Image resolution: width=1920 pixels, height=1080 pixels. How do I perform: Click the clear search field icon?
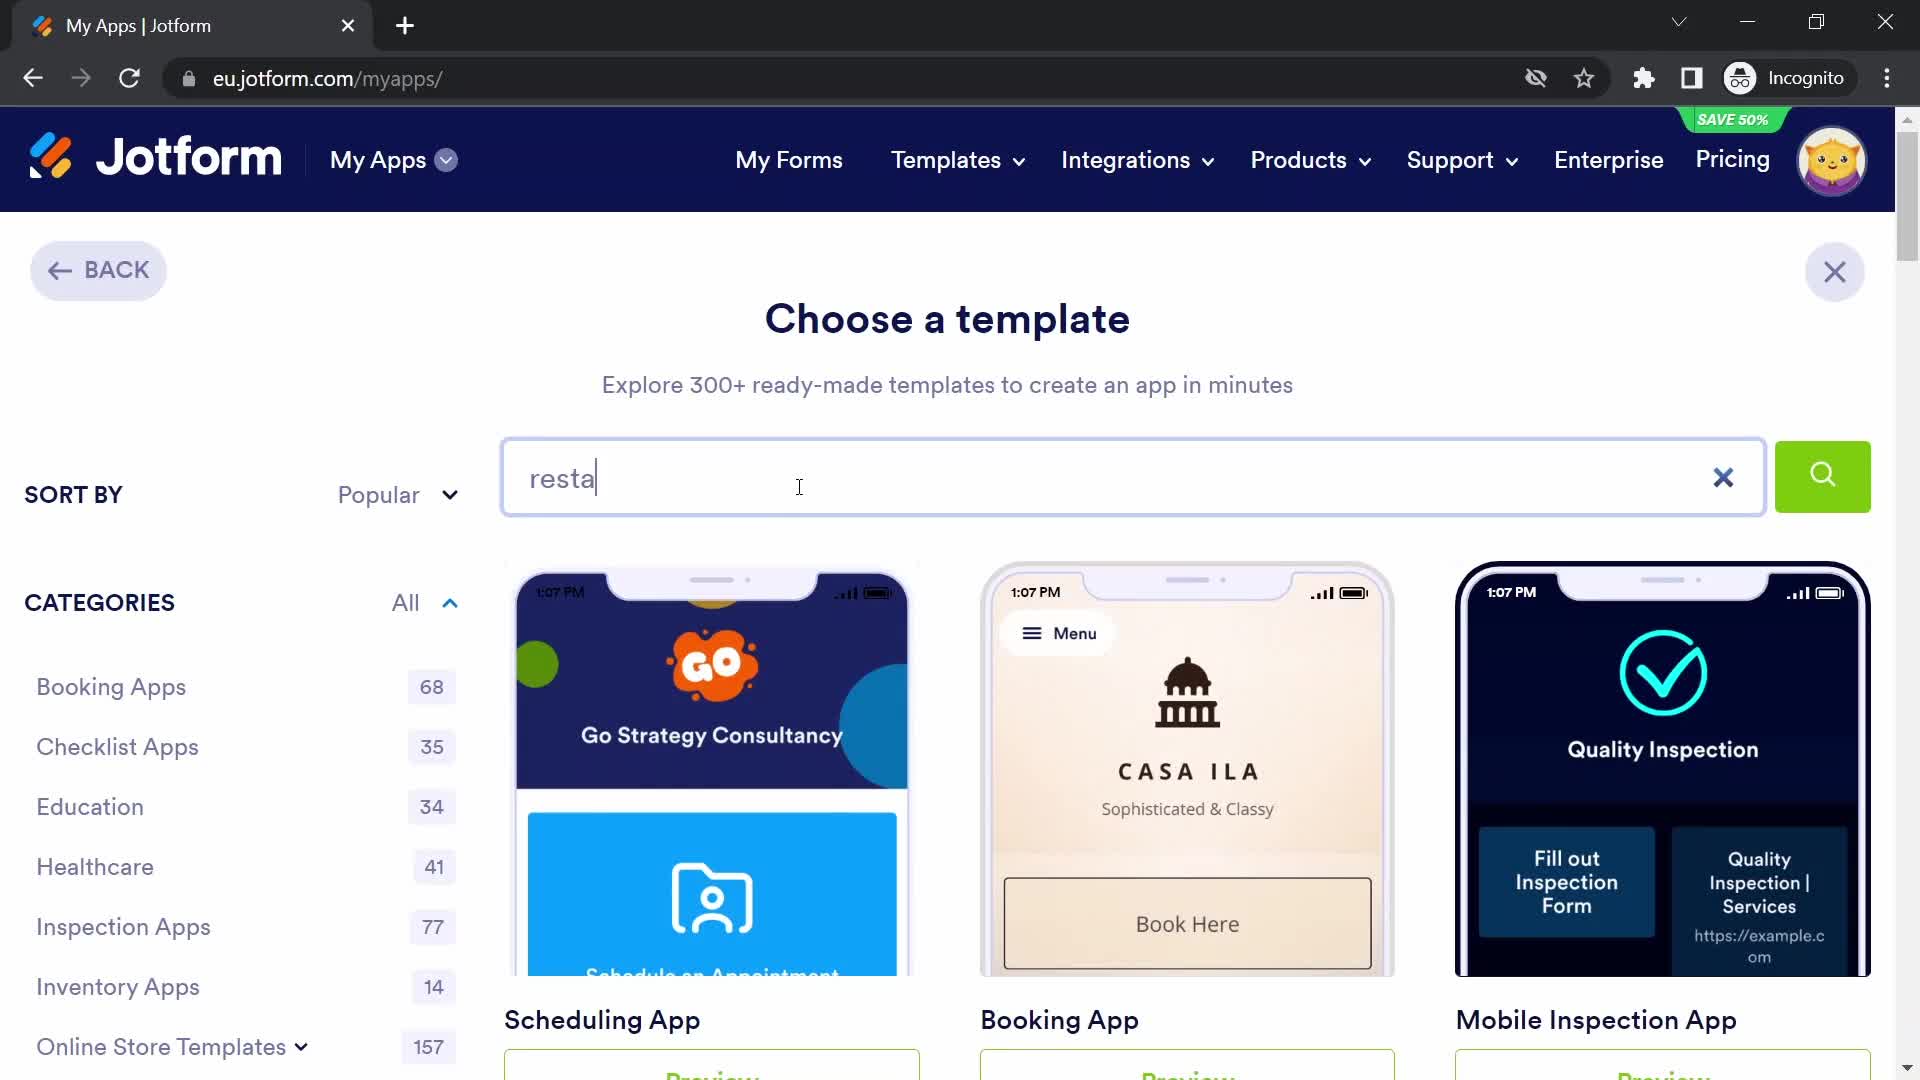tap(1724, 477)
